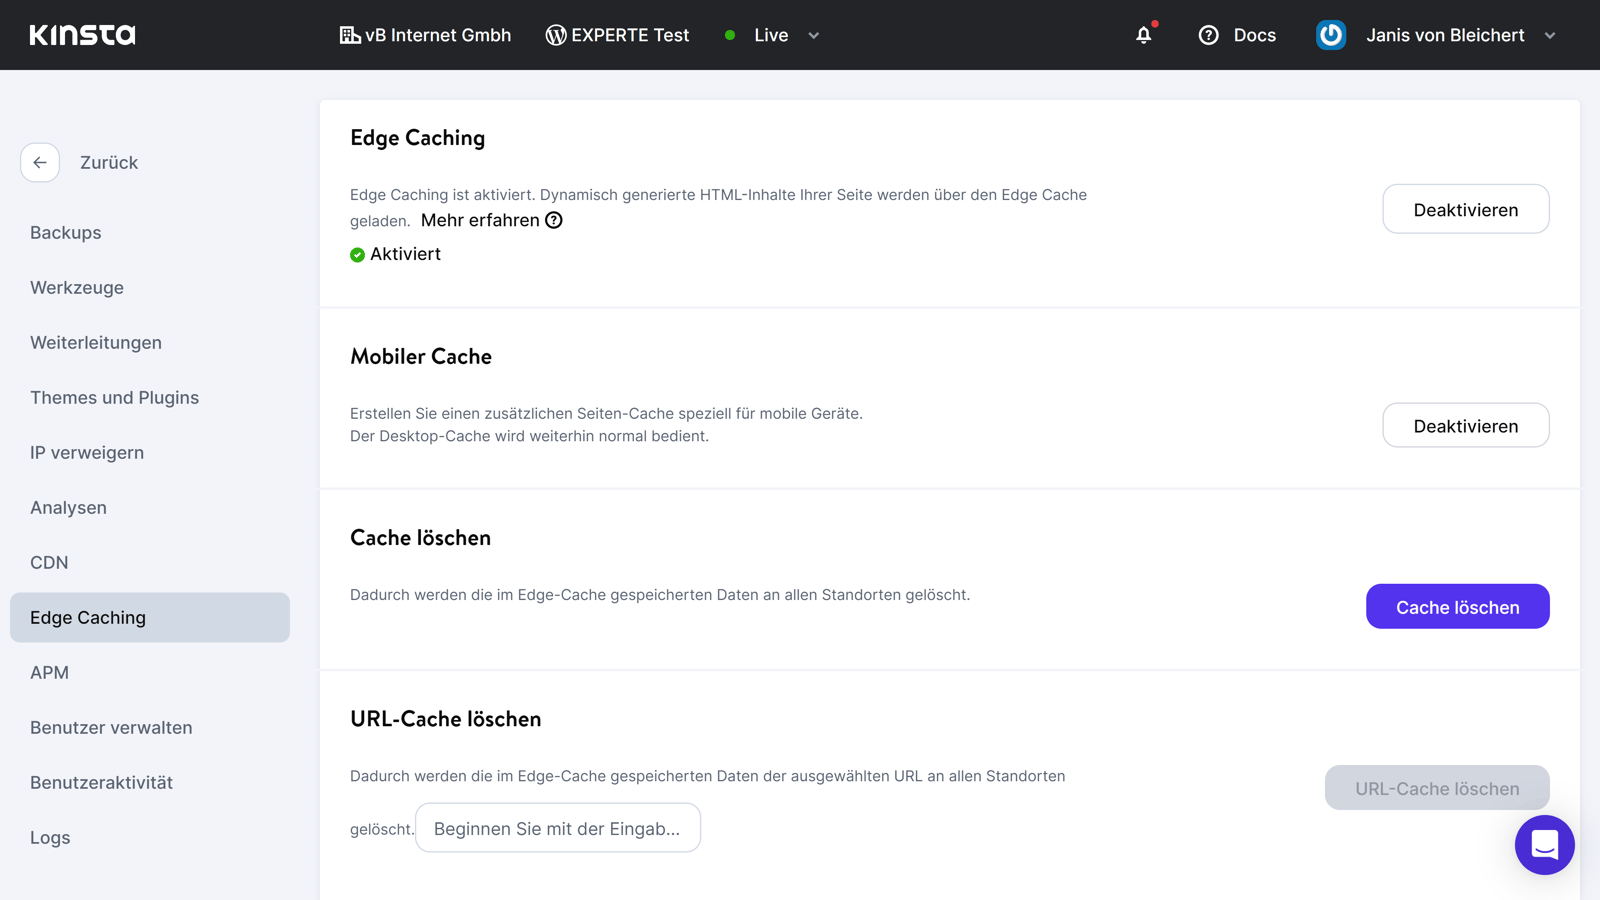Select Backups in the sidebar
The height and width of the screenshot is (900, 1600).
(65, 232)
